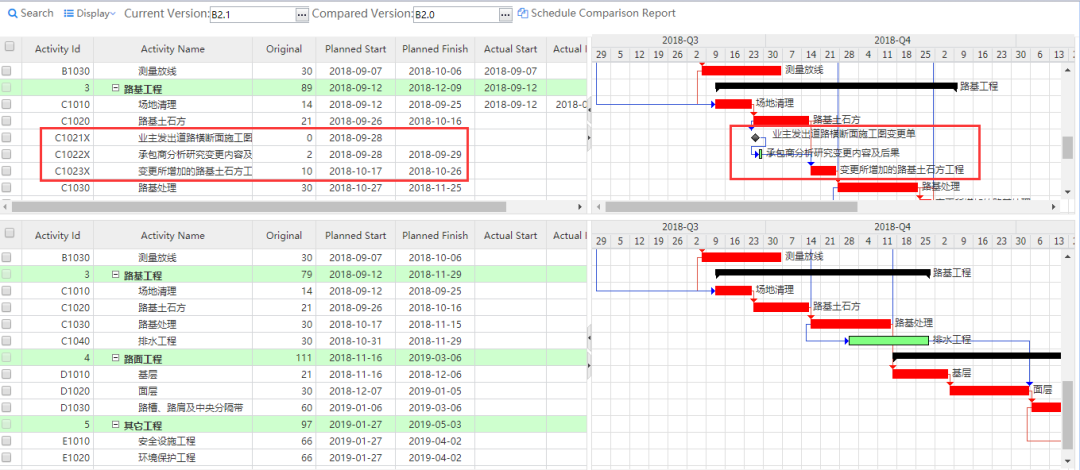Image resolution: width=1080 pixels, height=470 pixels.
Task: Select the 场地清理 Gantt bar in upper chart
Action: coord(733,104)
